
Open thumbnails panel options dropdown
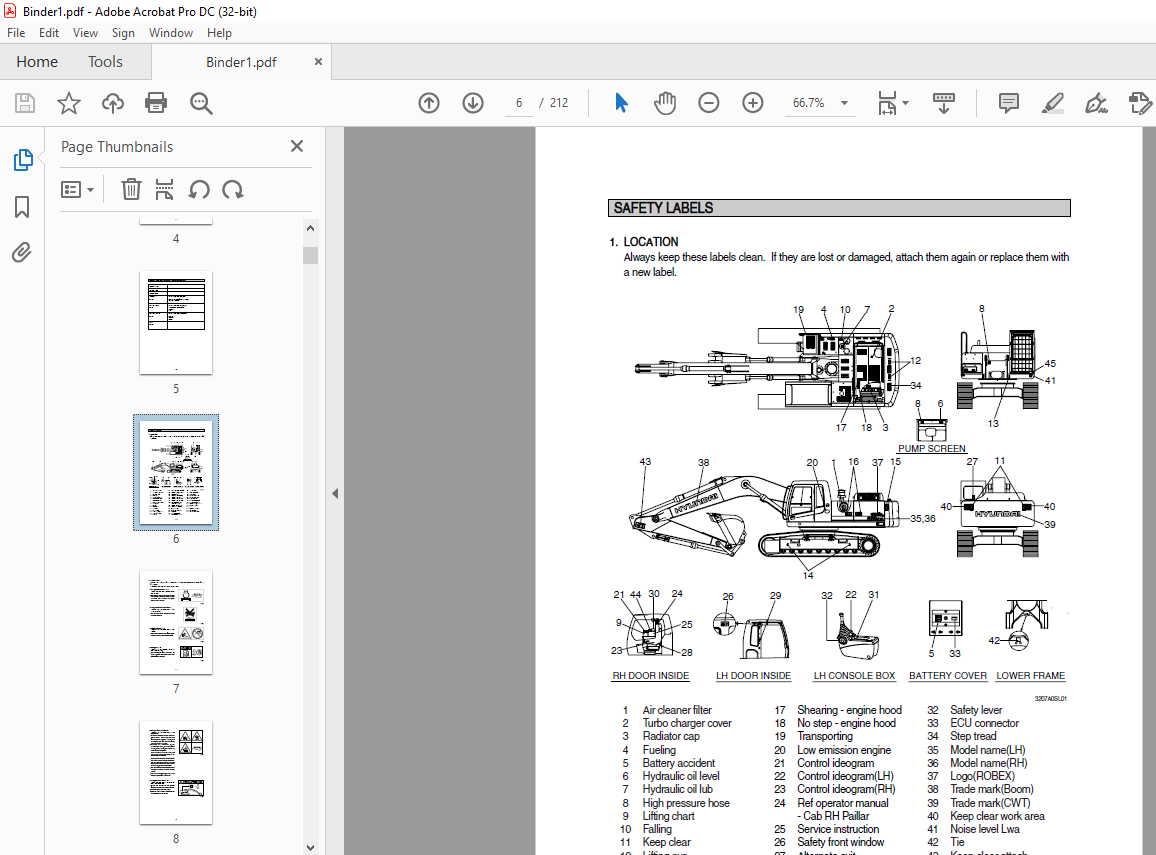tap(77, 189)
